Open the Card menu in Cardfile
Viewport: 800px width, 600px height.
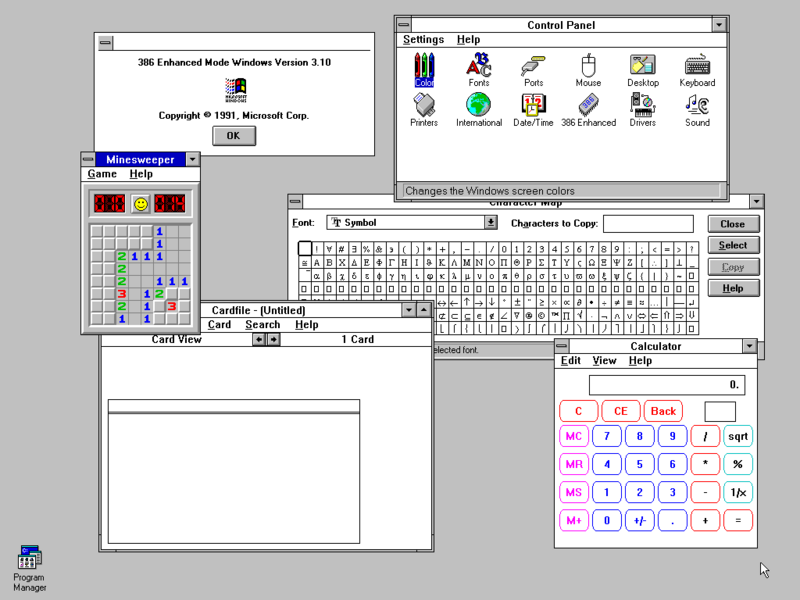tap(219, 324)
